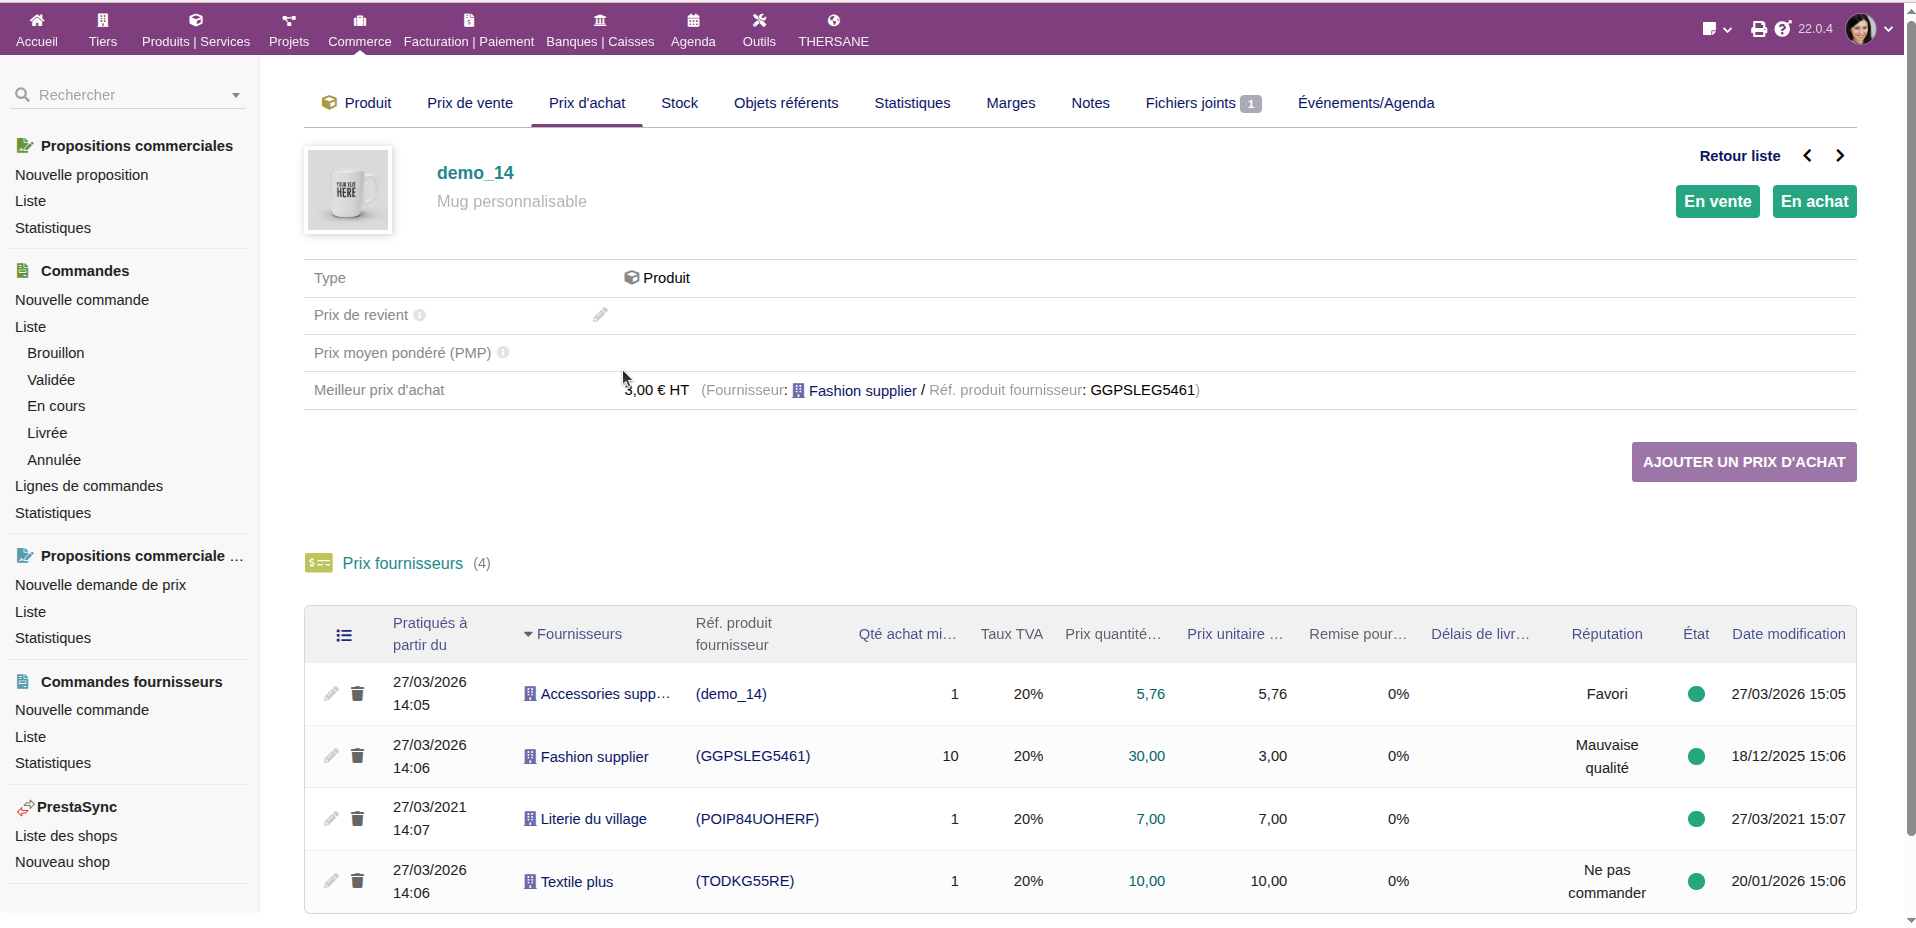Open the column selector list icon
Image resolution: width=1916 pixels, height=928 pixels.
[344, 635]
